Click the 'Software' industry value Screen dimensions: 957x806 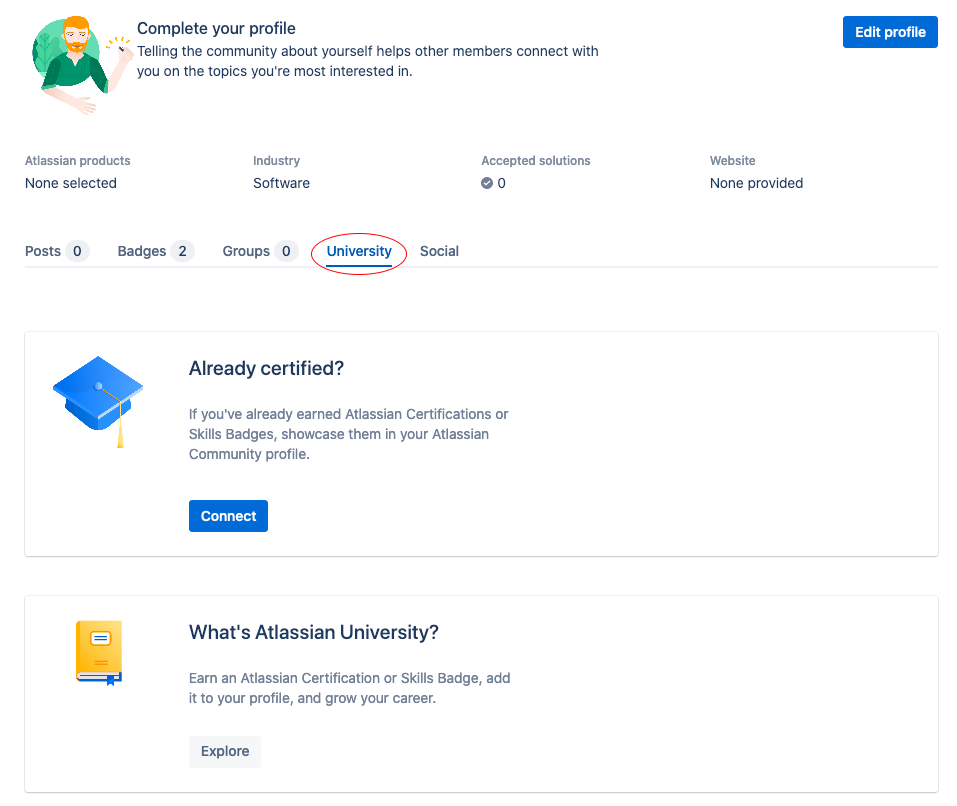click(x=281, y=183)
